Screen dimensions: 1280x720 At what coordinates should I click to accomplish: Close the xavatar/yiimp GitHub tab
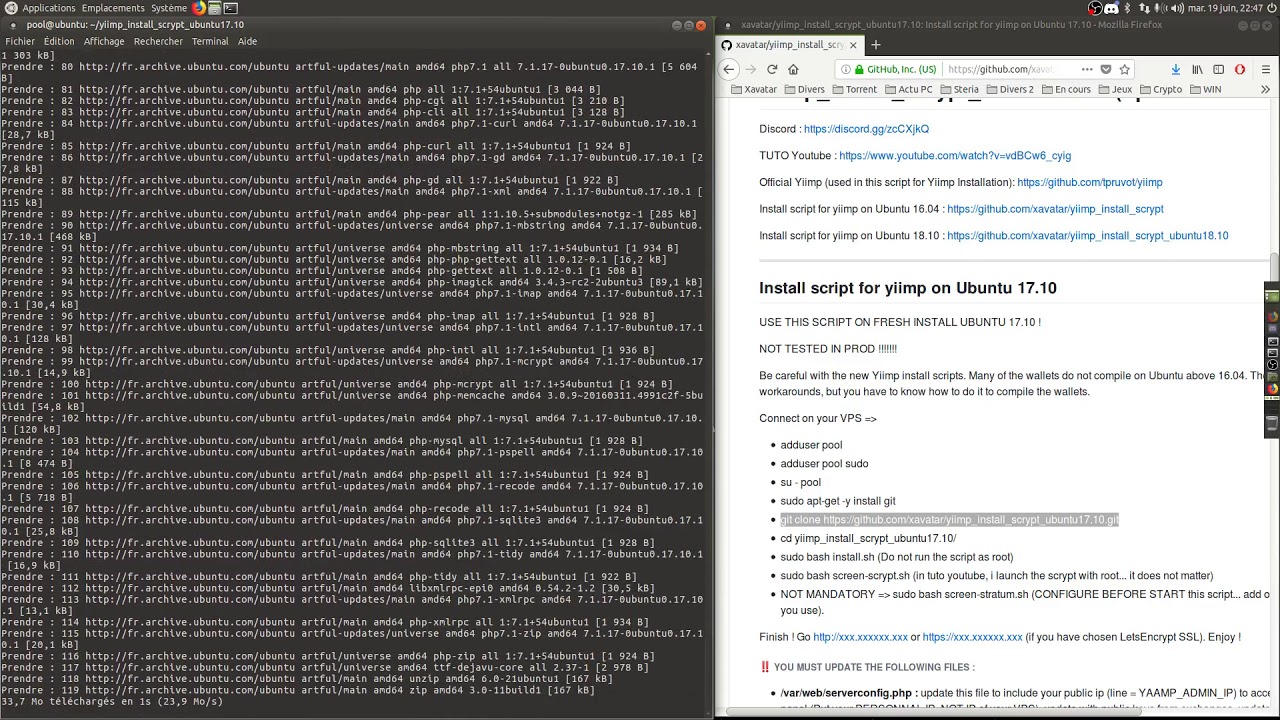point(853,44)
